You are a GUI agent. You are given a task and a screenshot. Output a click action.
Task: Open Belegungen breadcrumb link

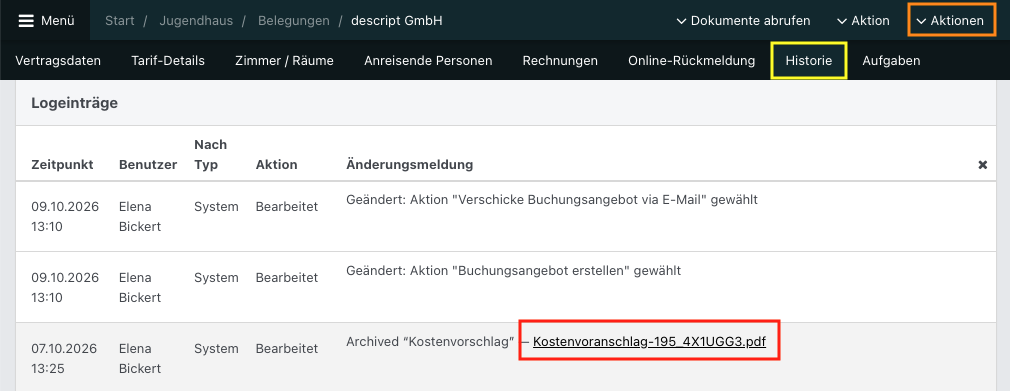pos(294,21)
